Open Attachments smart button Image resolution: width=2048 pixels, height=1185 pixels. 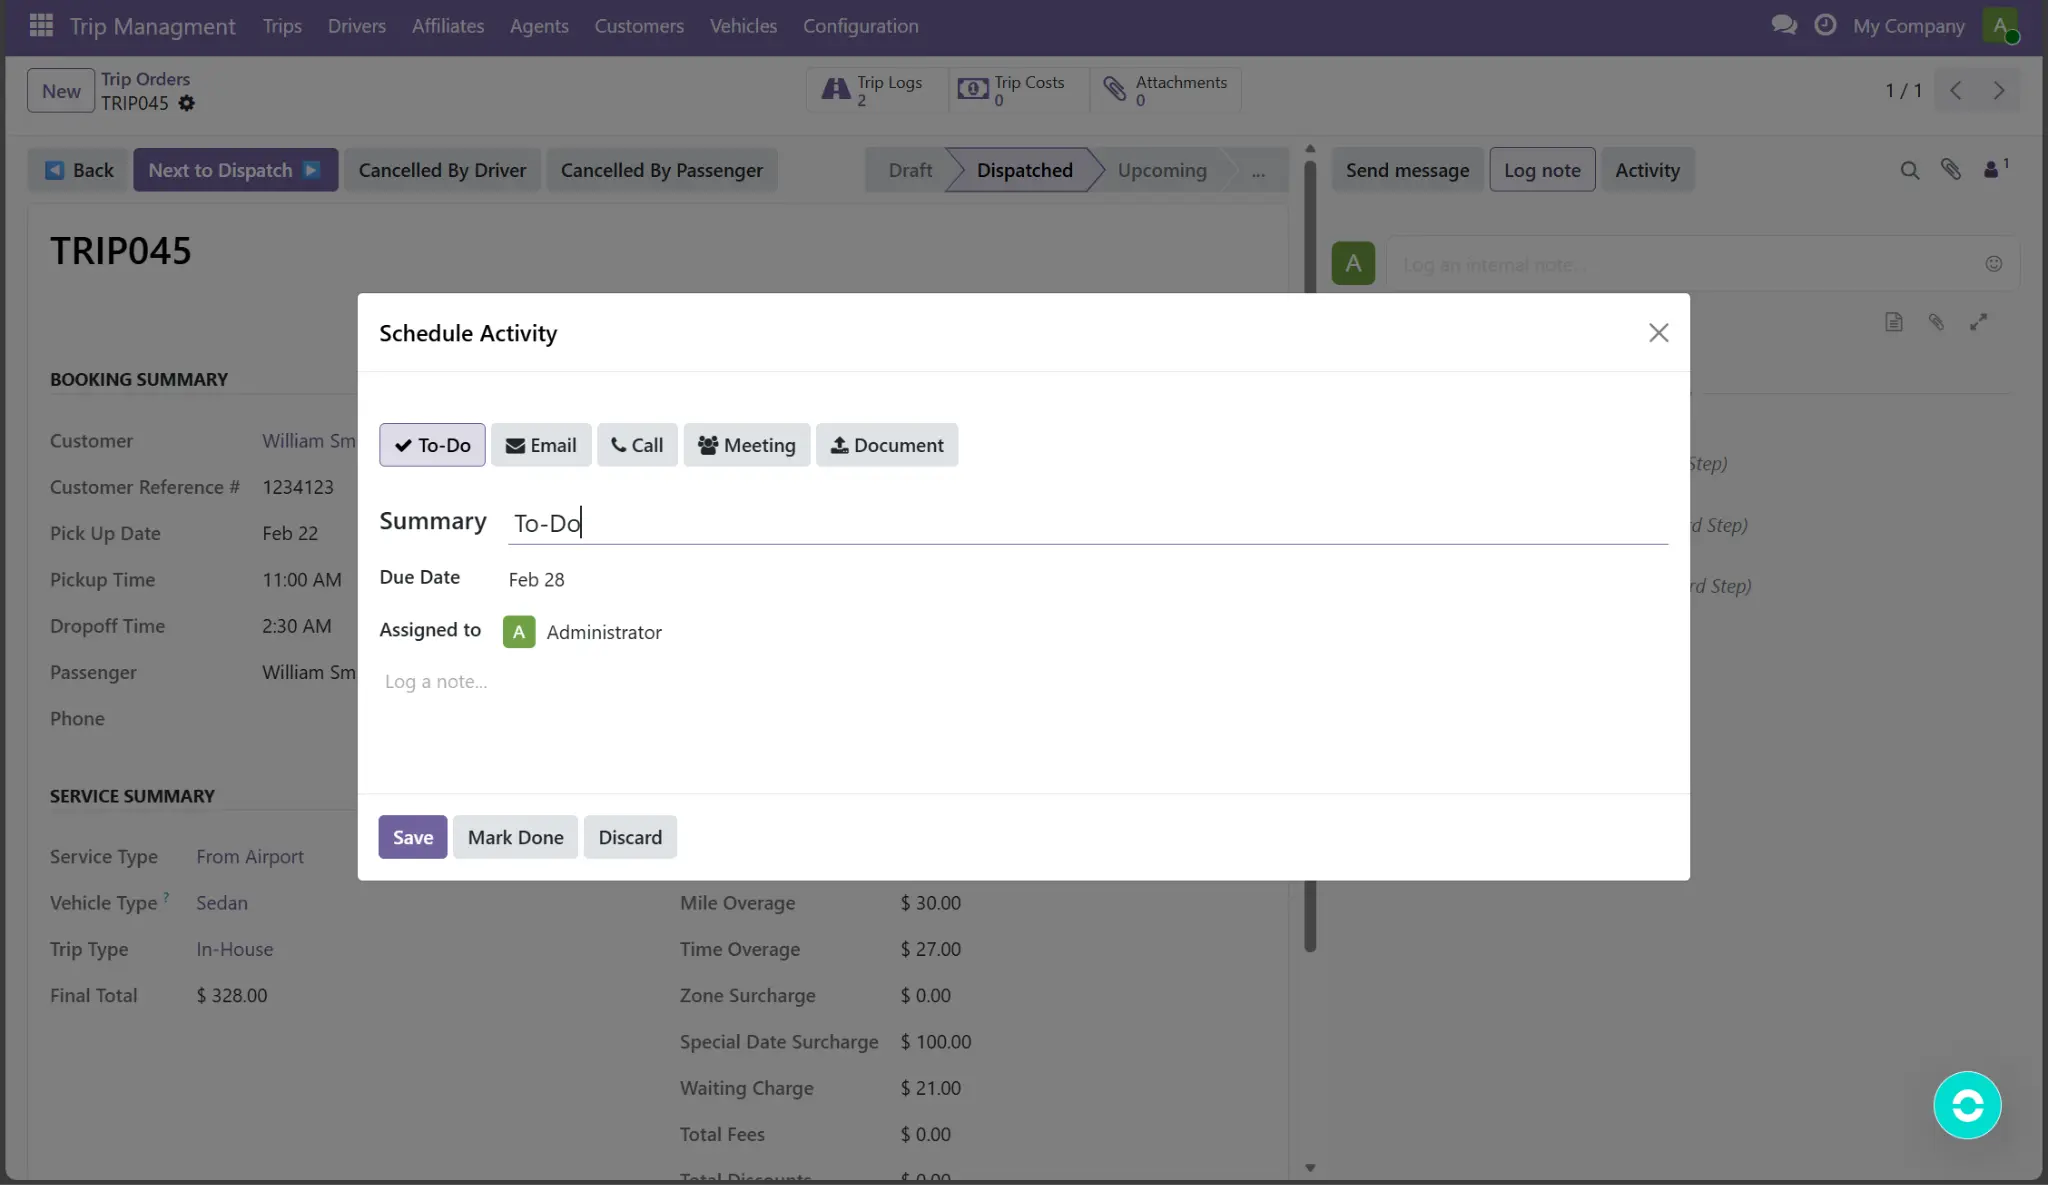pyautogui.click(x=1165, y=90)
